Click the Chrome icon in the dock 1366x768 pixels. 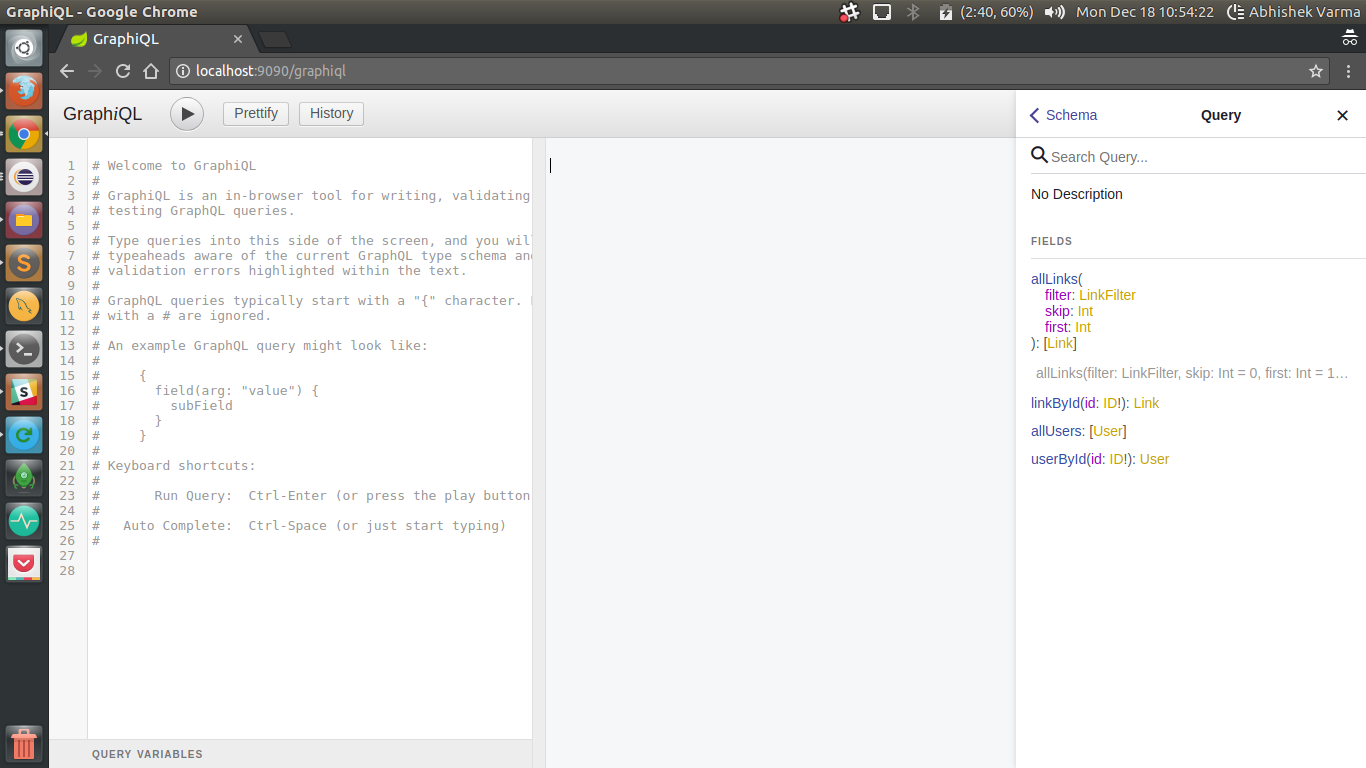(24, 133)
